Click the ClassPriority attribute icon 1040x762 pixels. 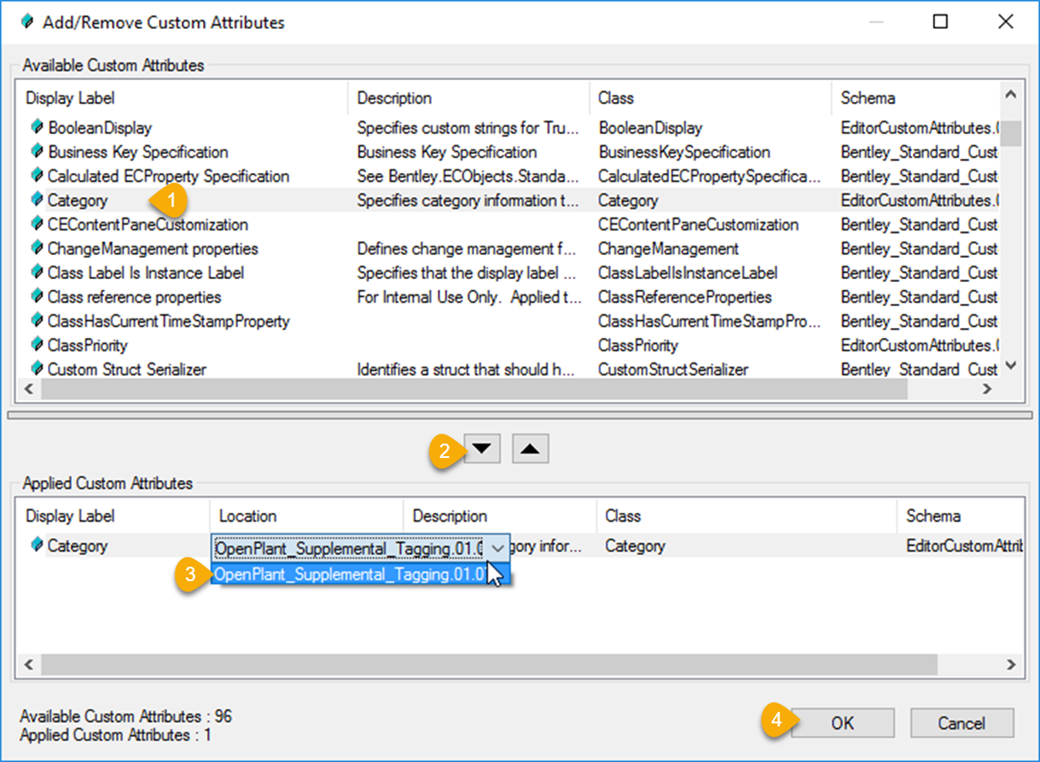point(37,345)
